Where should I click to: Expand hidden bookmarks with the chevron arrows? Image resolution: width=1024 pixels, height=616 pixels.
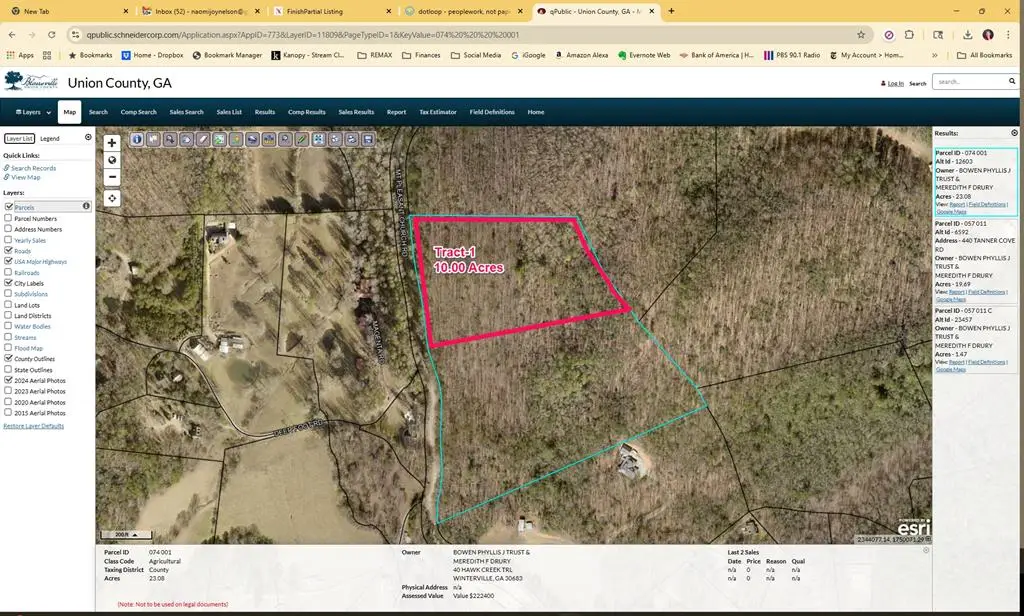[x=937, y=56]
